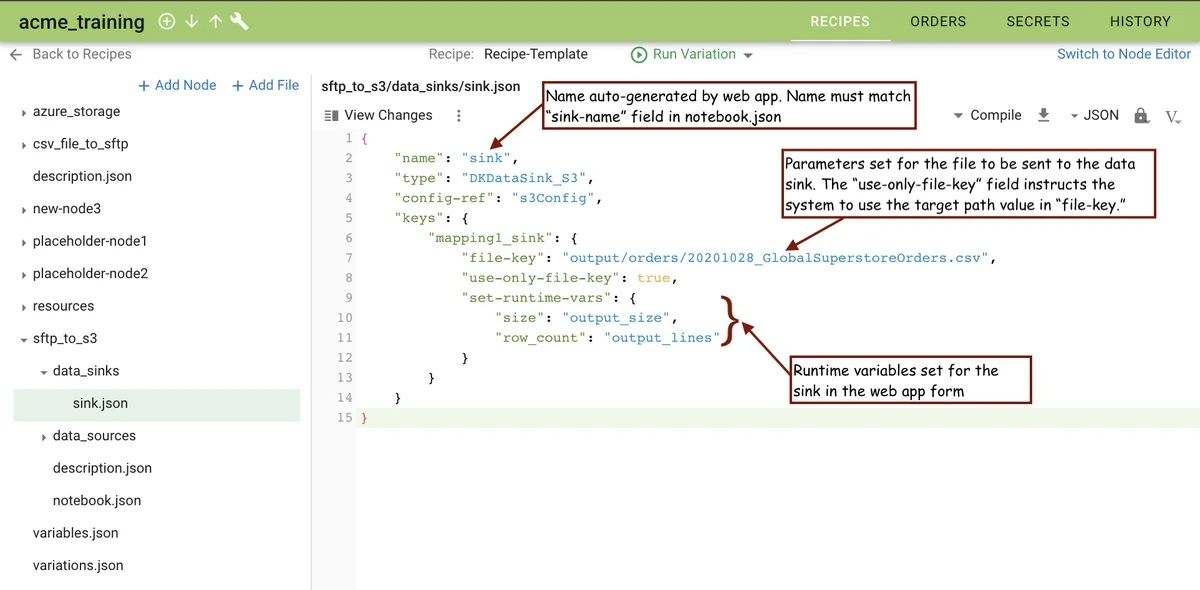Click the View Changes button
Screen dimensions: 1200x590
(379, 115)
